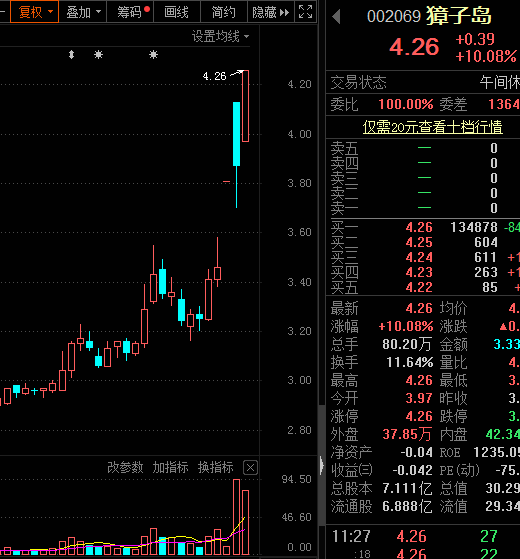Viewport: 520px width, 559px height.
Task: Collapse side panel with the divider arrow
Action: coord(321,465)
